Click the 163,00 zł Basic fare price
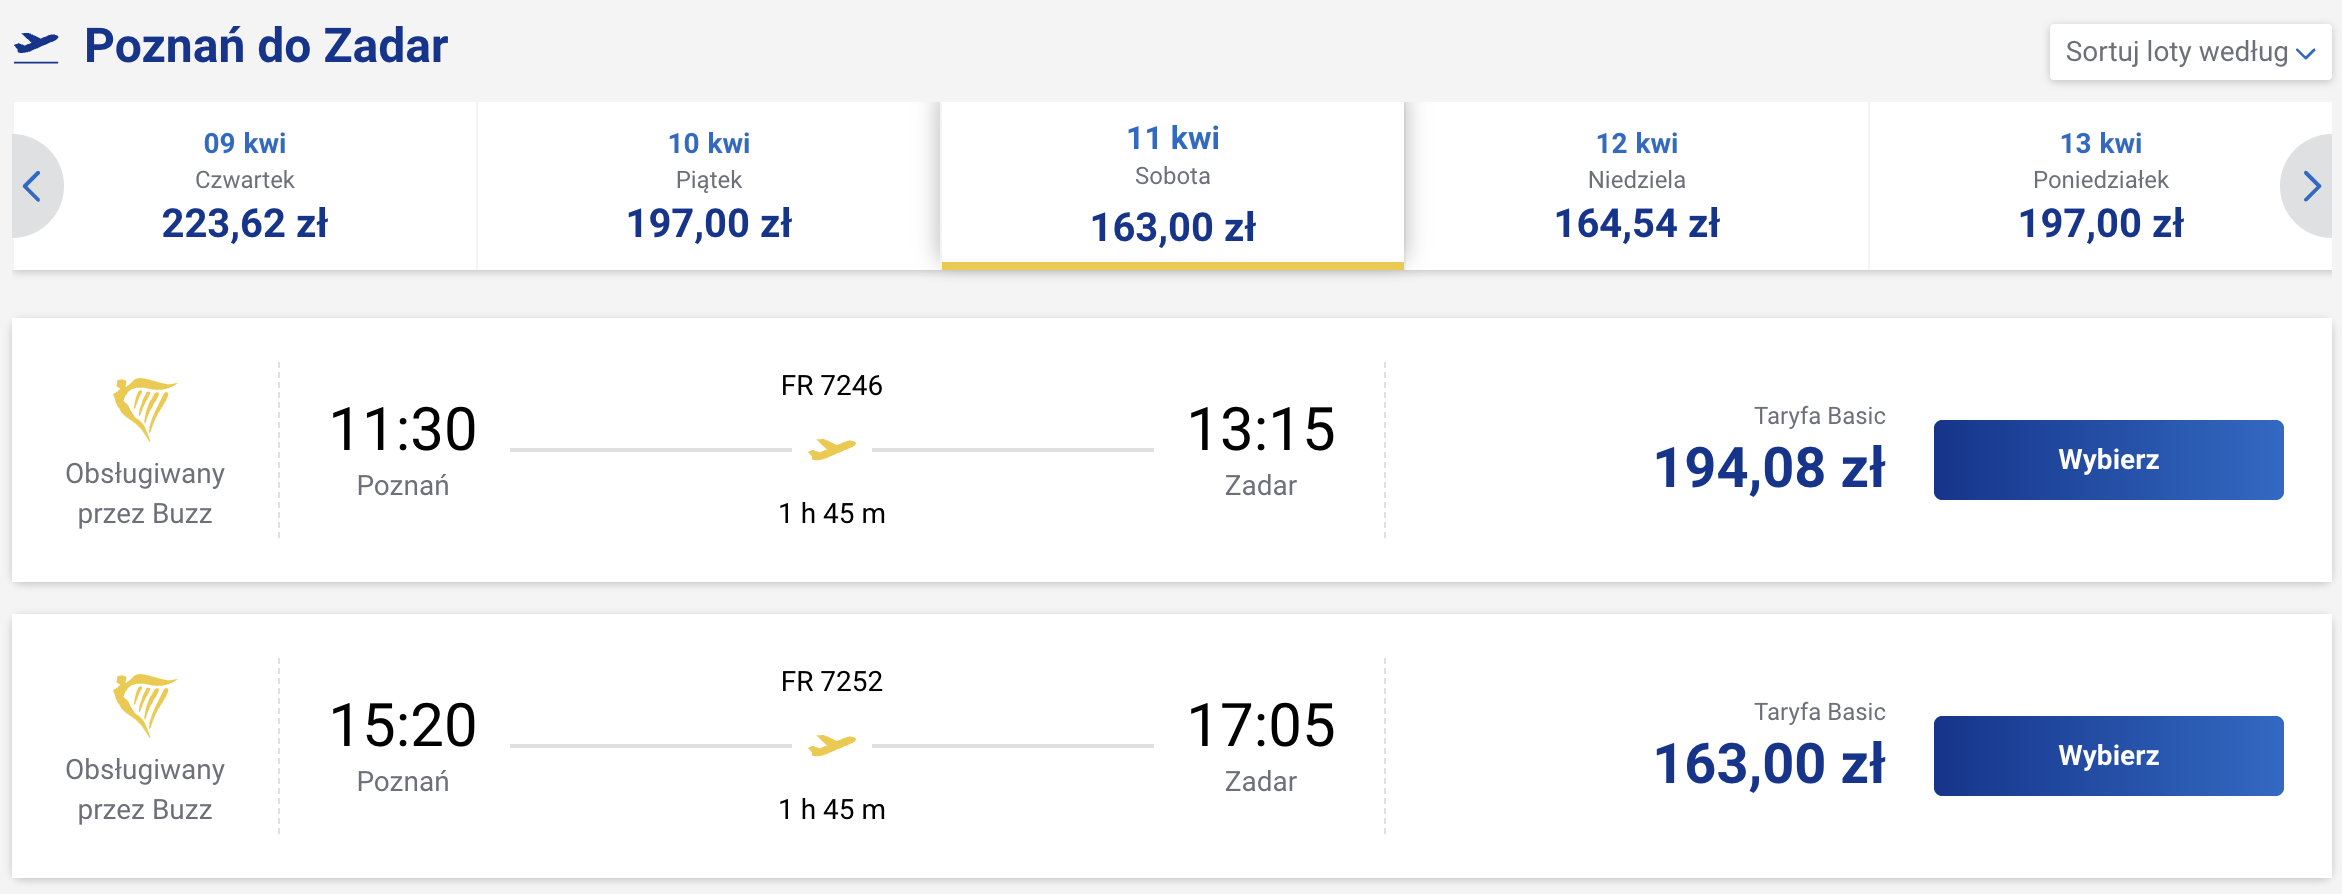Screen dimensions: 2342x894 (x=1770, y=764)
